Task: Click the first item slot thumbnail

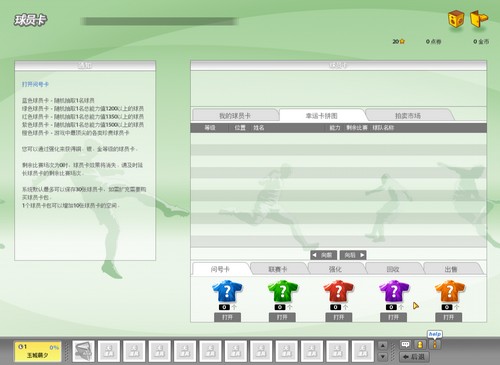Action: [x=84, y=351]
